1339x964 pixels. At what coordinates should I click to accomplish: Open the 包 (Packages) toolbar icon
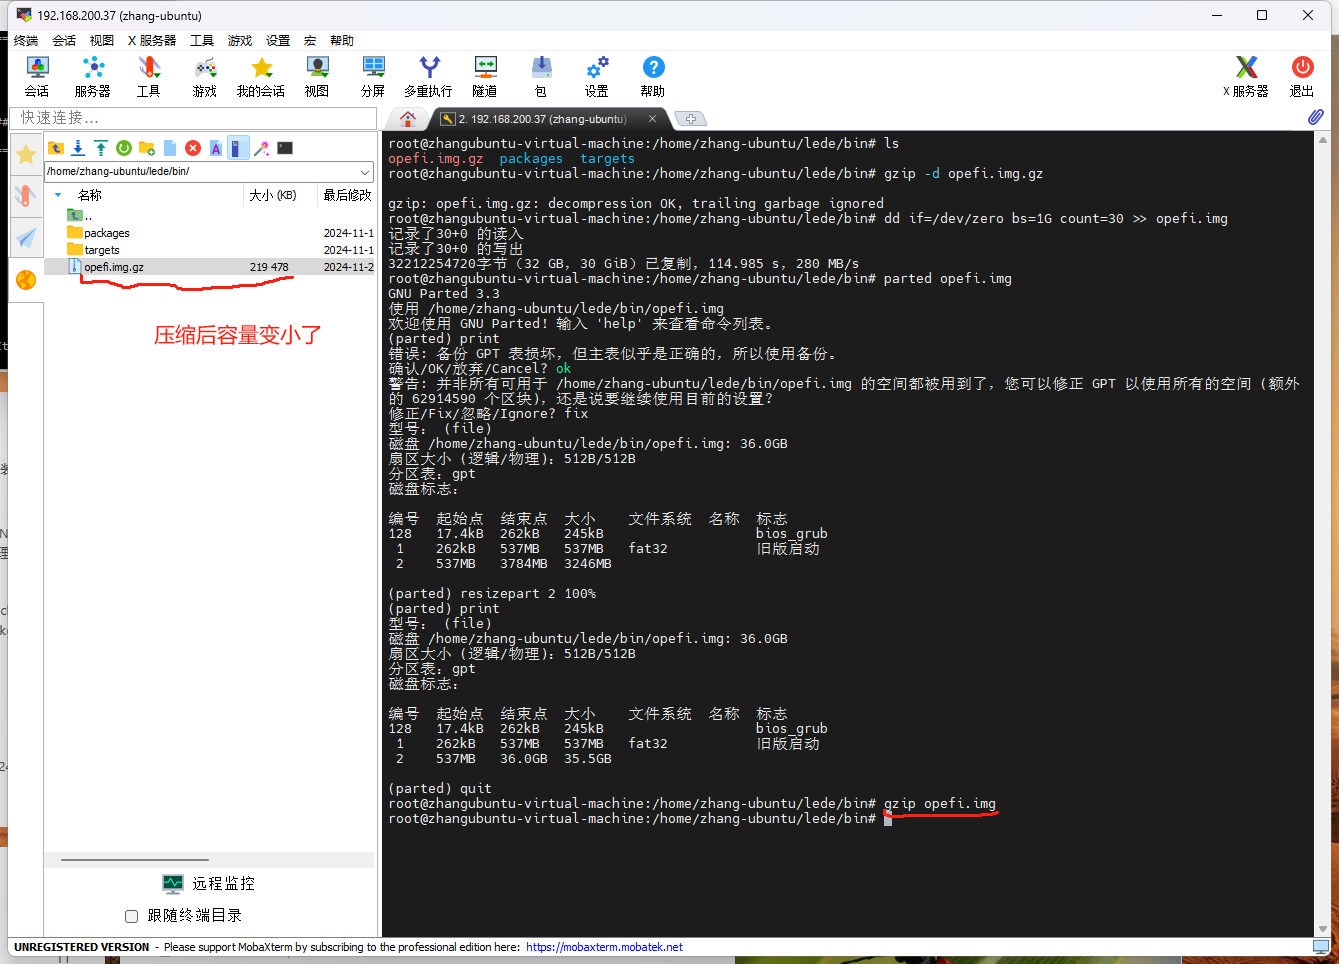[541, 76]
